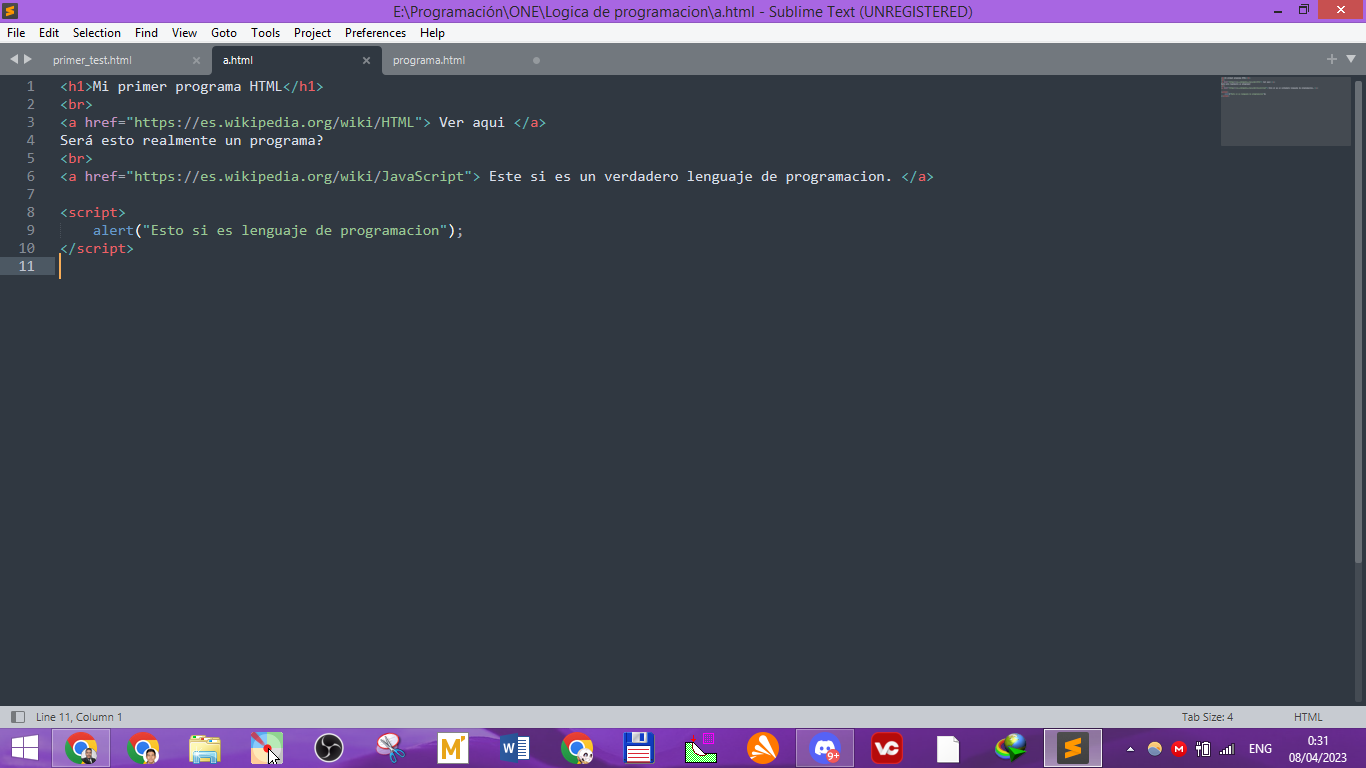This screenshot has height=768, width=1366.
Task: Open the Maps-style app on taskbar
Action: (267, 748)
